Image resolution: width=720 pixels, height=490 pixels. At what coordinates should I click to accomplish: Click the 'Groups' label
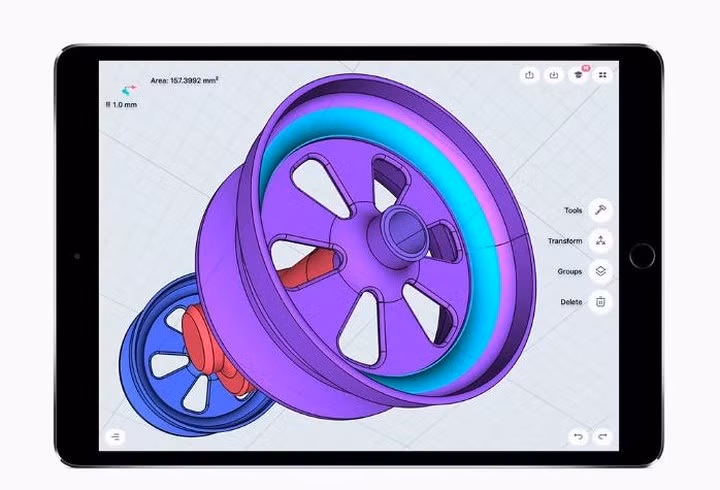570,272
